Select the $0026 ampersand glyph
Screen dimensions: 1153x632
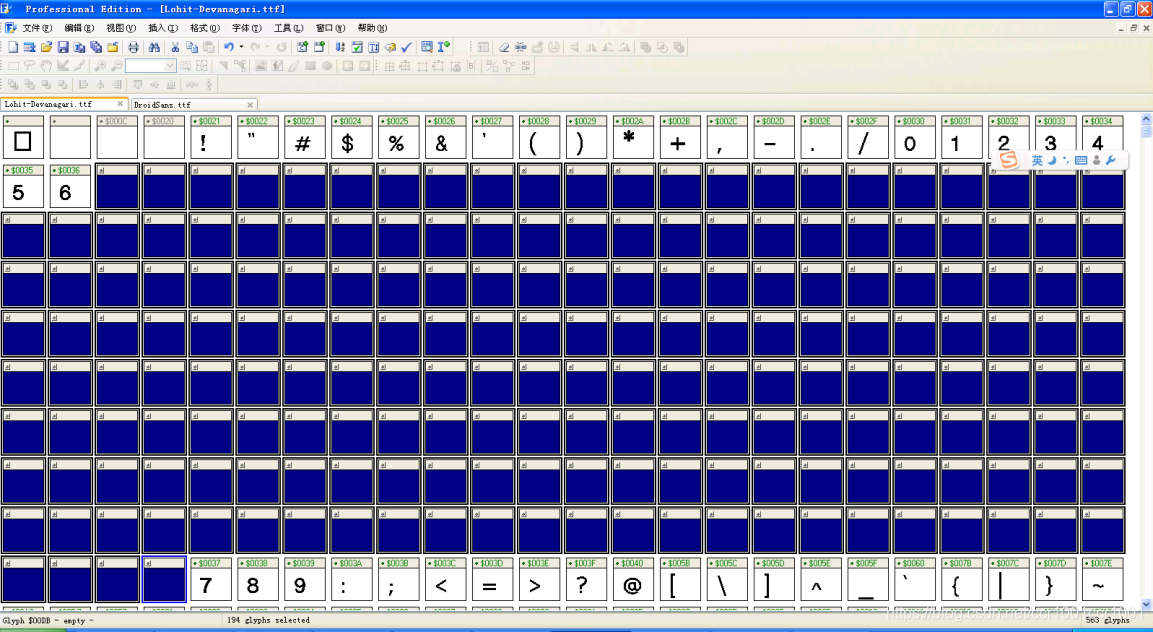pos(446,137)
